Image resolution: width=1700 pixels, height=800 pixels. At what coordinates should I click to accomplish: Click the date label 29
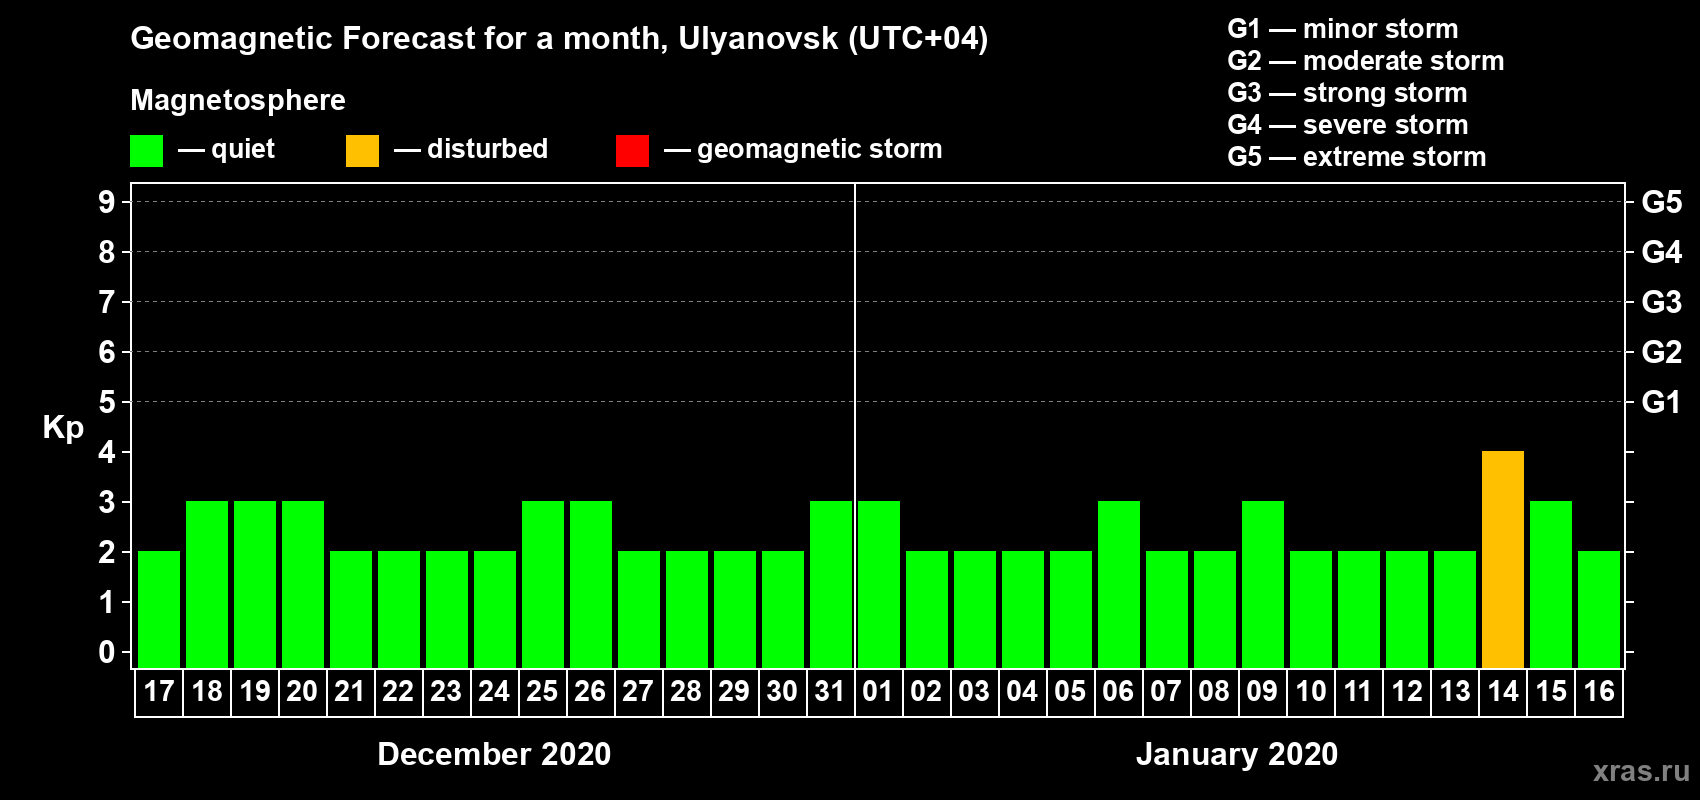tap(734, 692)
